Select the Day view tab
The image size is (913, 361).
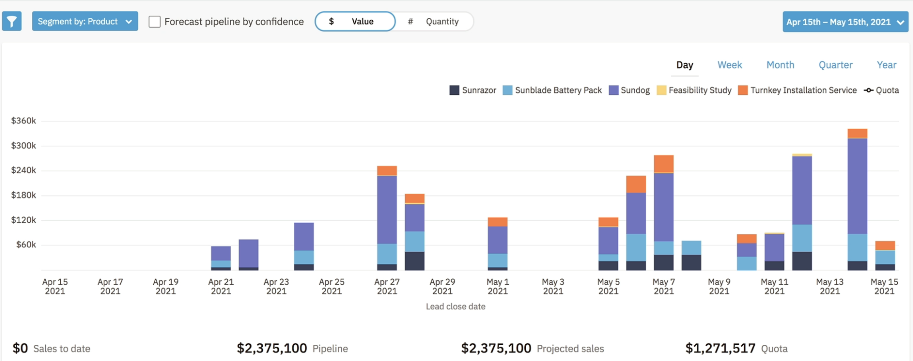(685, 65)
